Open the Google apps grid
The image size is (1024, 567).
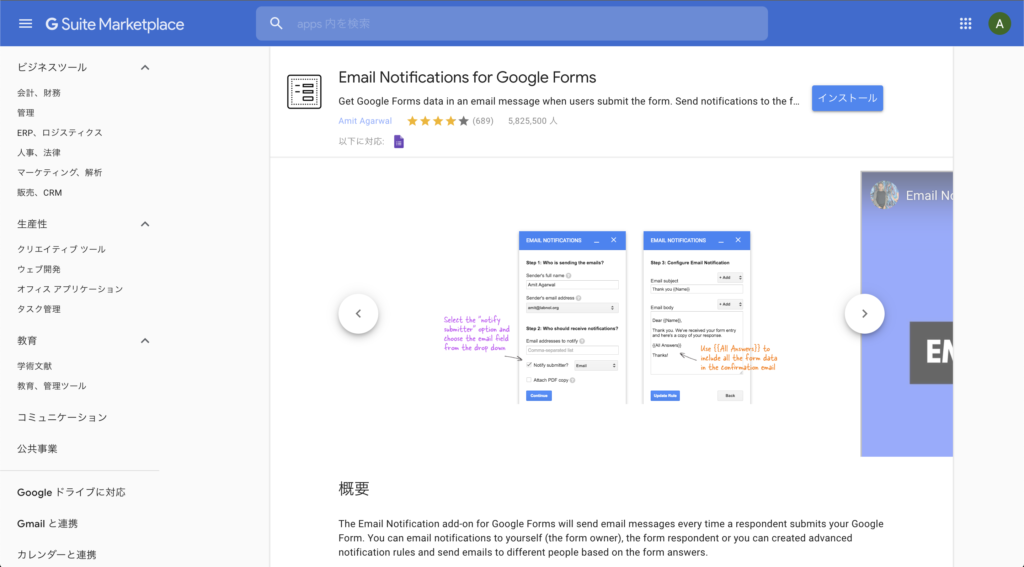pos(965,24)
